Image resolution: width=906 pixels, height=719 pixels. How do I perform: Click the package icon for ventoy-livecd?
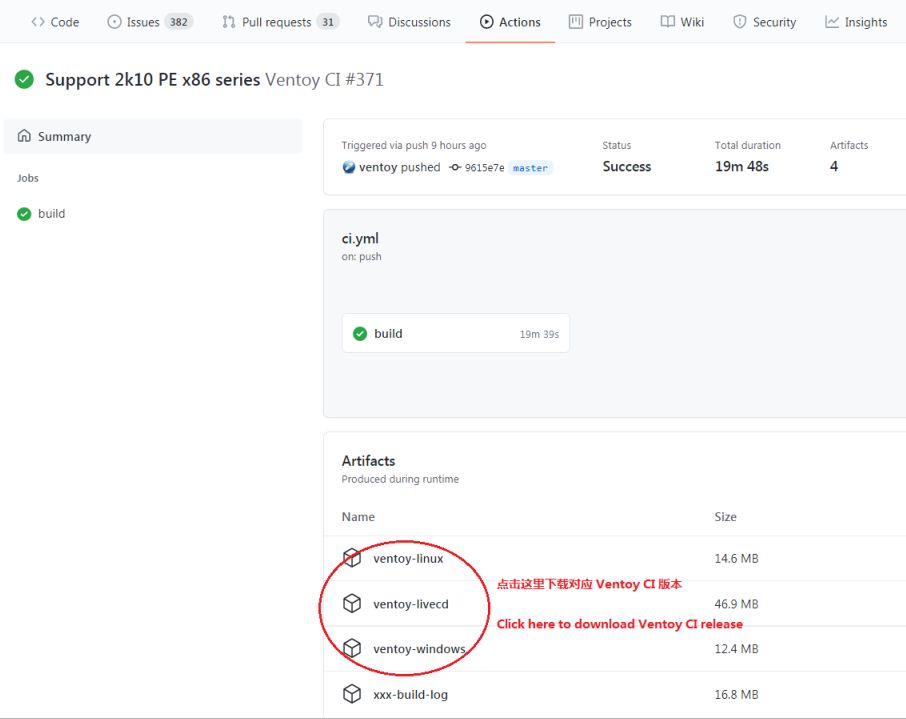click(x=352, y=603)
